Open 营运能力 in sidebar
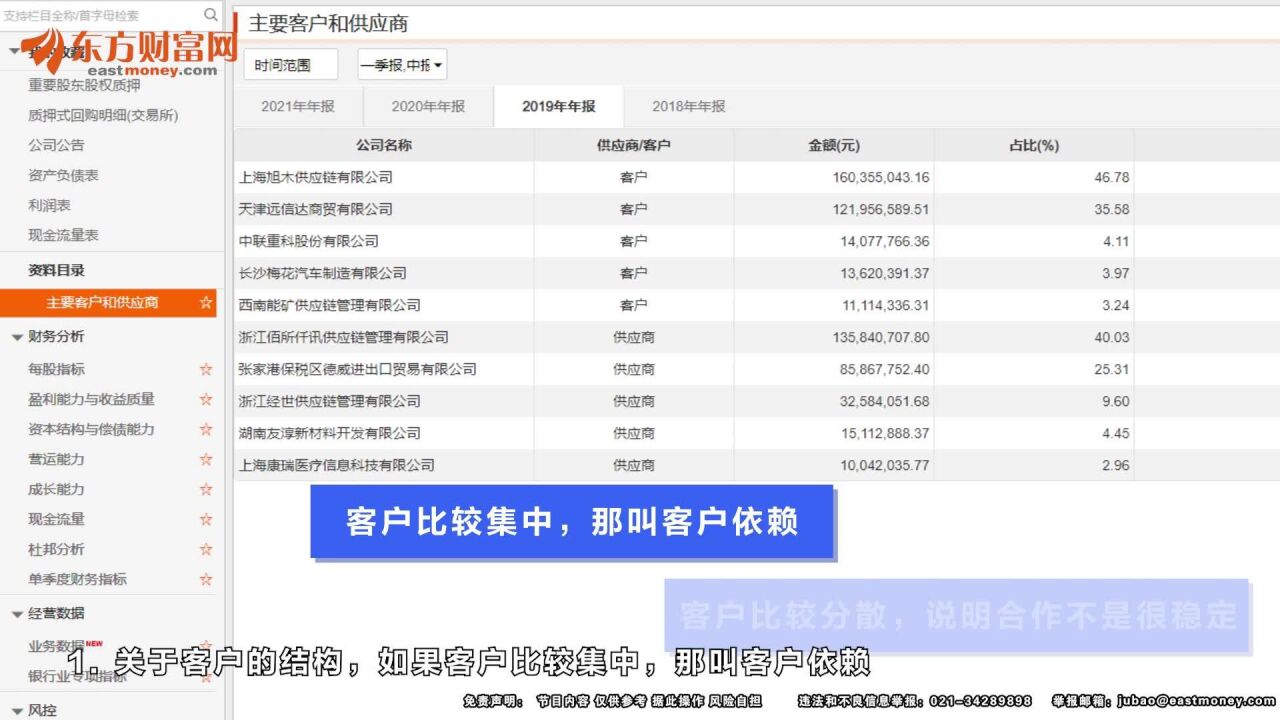 (x=56, y=459)
